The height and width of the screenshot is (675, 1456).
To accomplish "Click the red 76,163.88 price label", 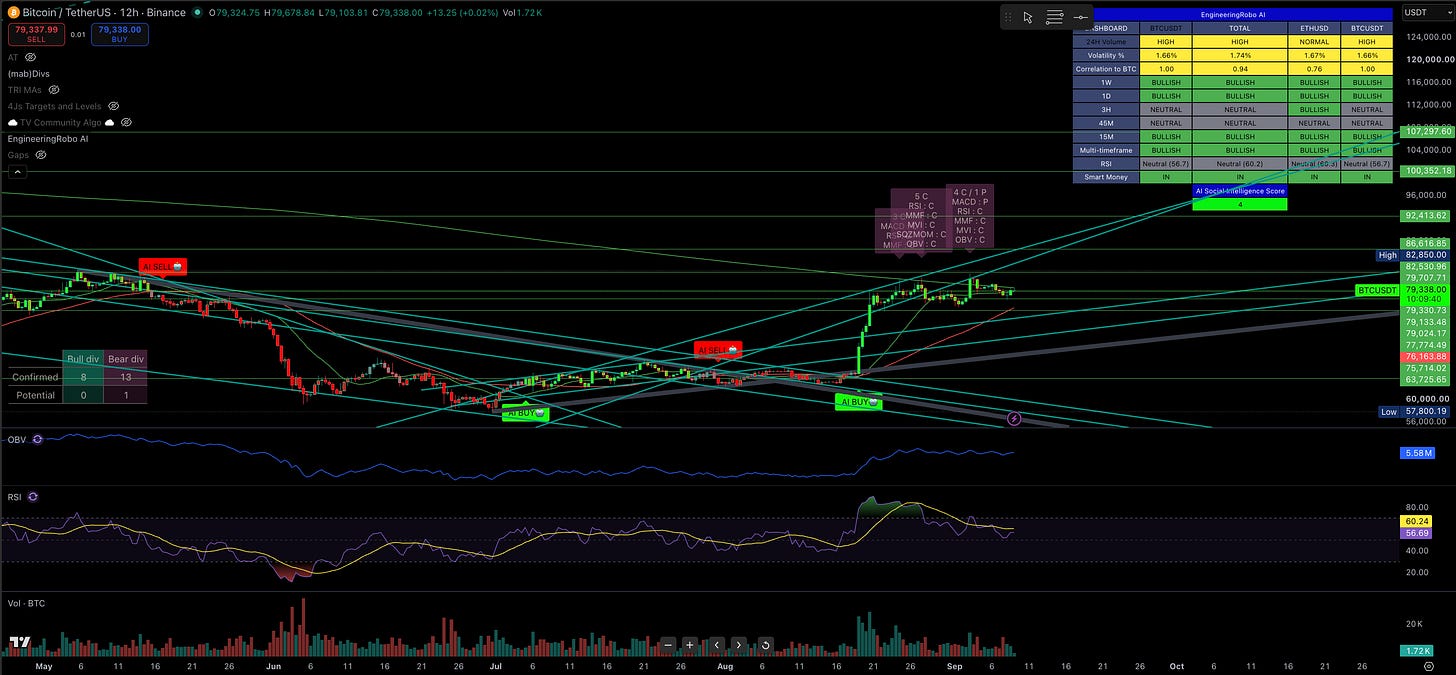I will pos(1424,356).
